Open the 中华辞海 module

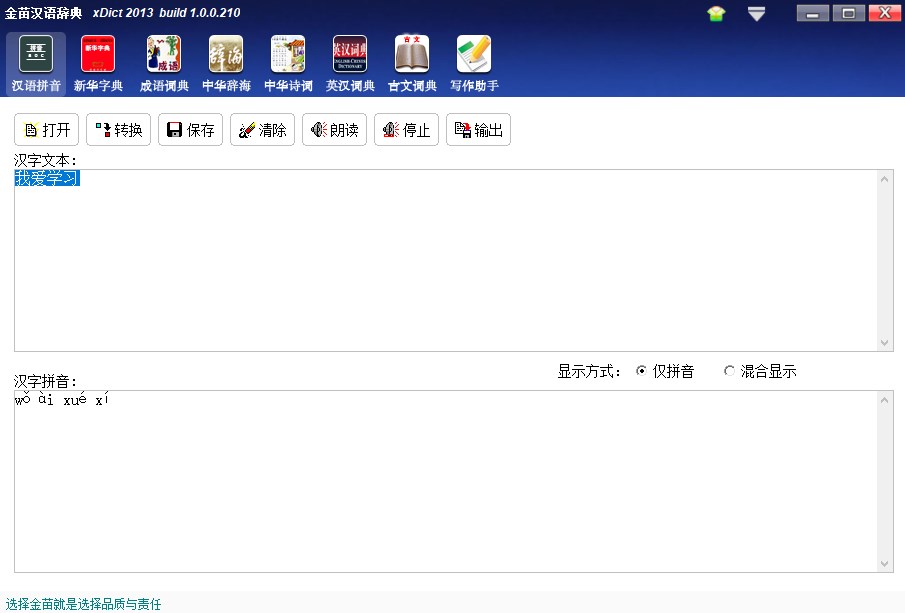tap(226, 63)
